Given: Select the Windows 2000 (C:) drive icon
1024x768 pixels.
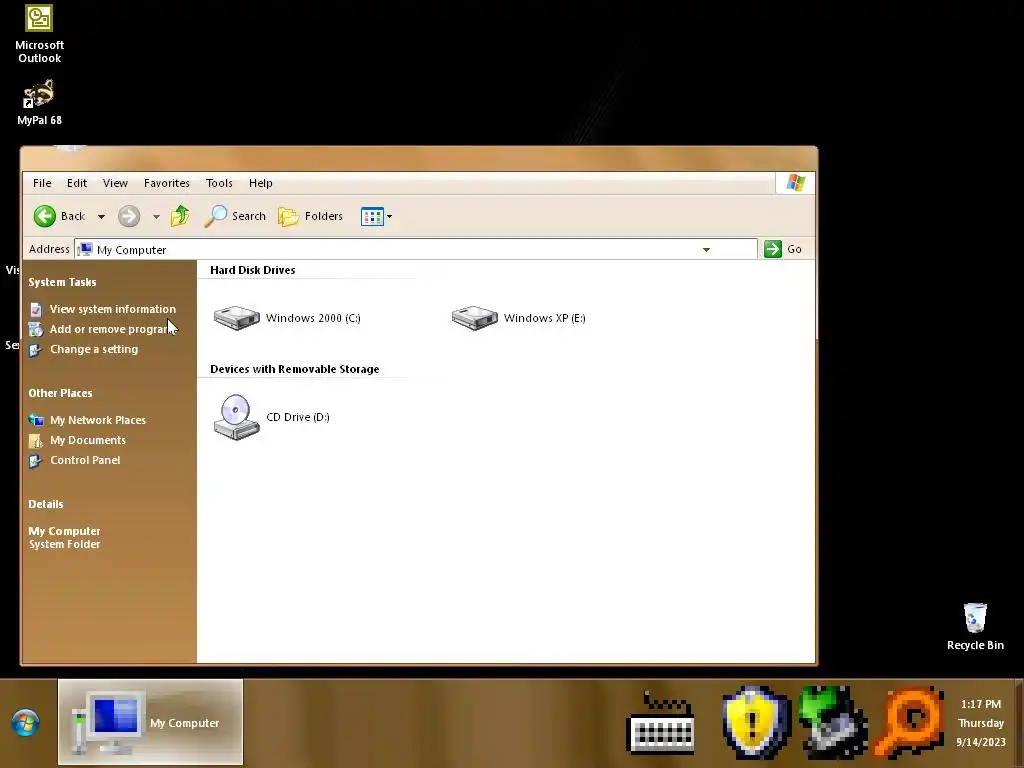Looking at the screenshot, I should point(236,318).
